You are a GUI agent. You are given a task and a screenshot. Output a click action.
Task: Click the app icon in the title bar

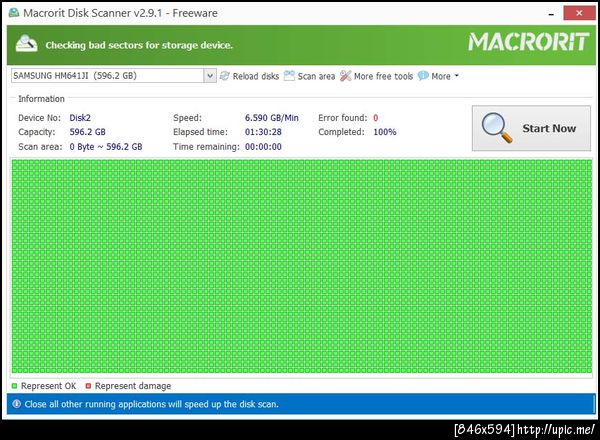[14, 13]
